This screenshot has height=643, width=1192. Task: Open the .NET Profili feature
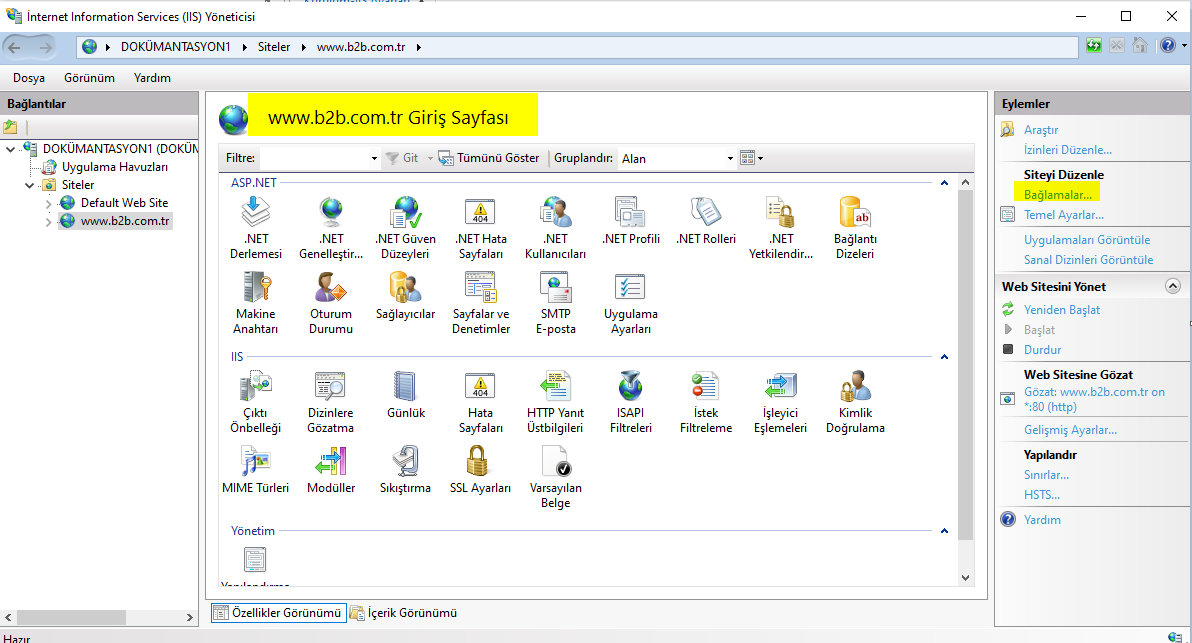click(x=630, y=220)
